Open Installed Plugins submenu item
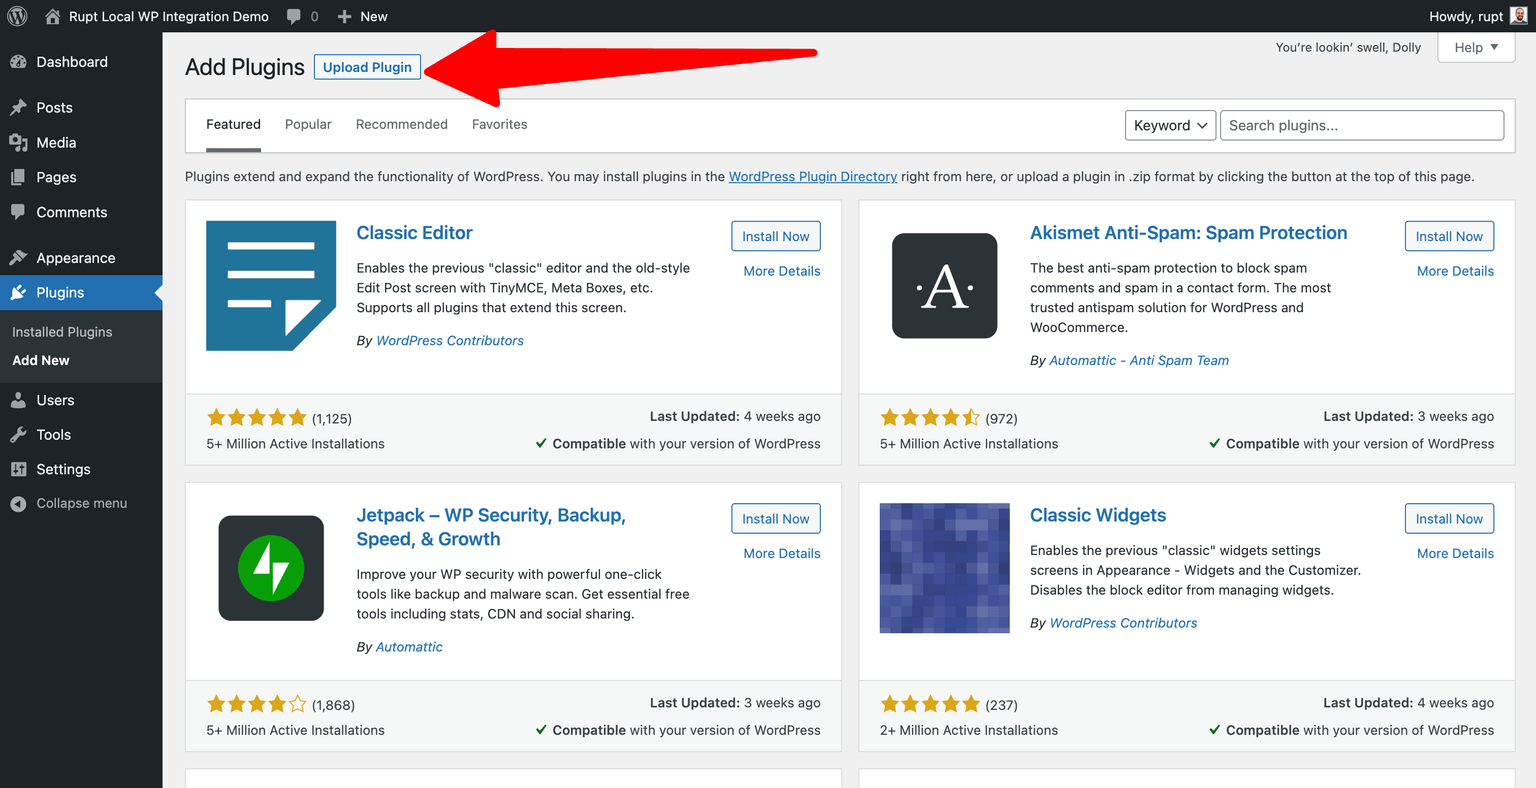 point(62,332)
